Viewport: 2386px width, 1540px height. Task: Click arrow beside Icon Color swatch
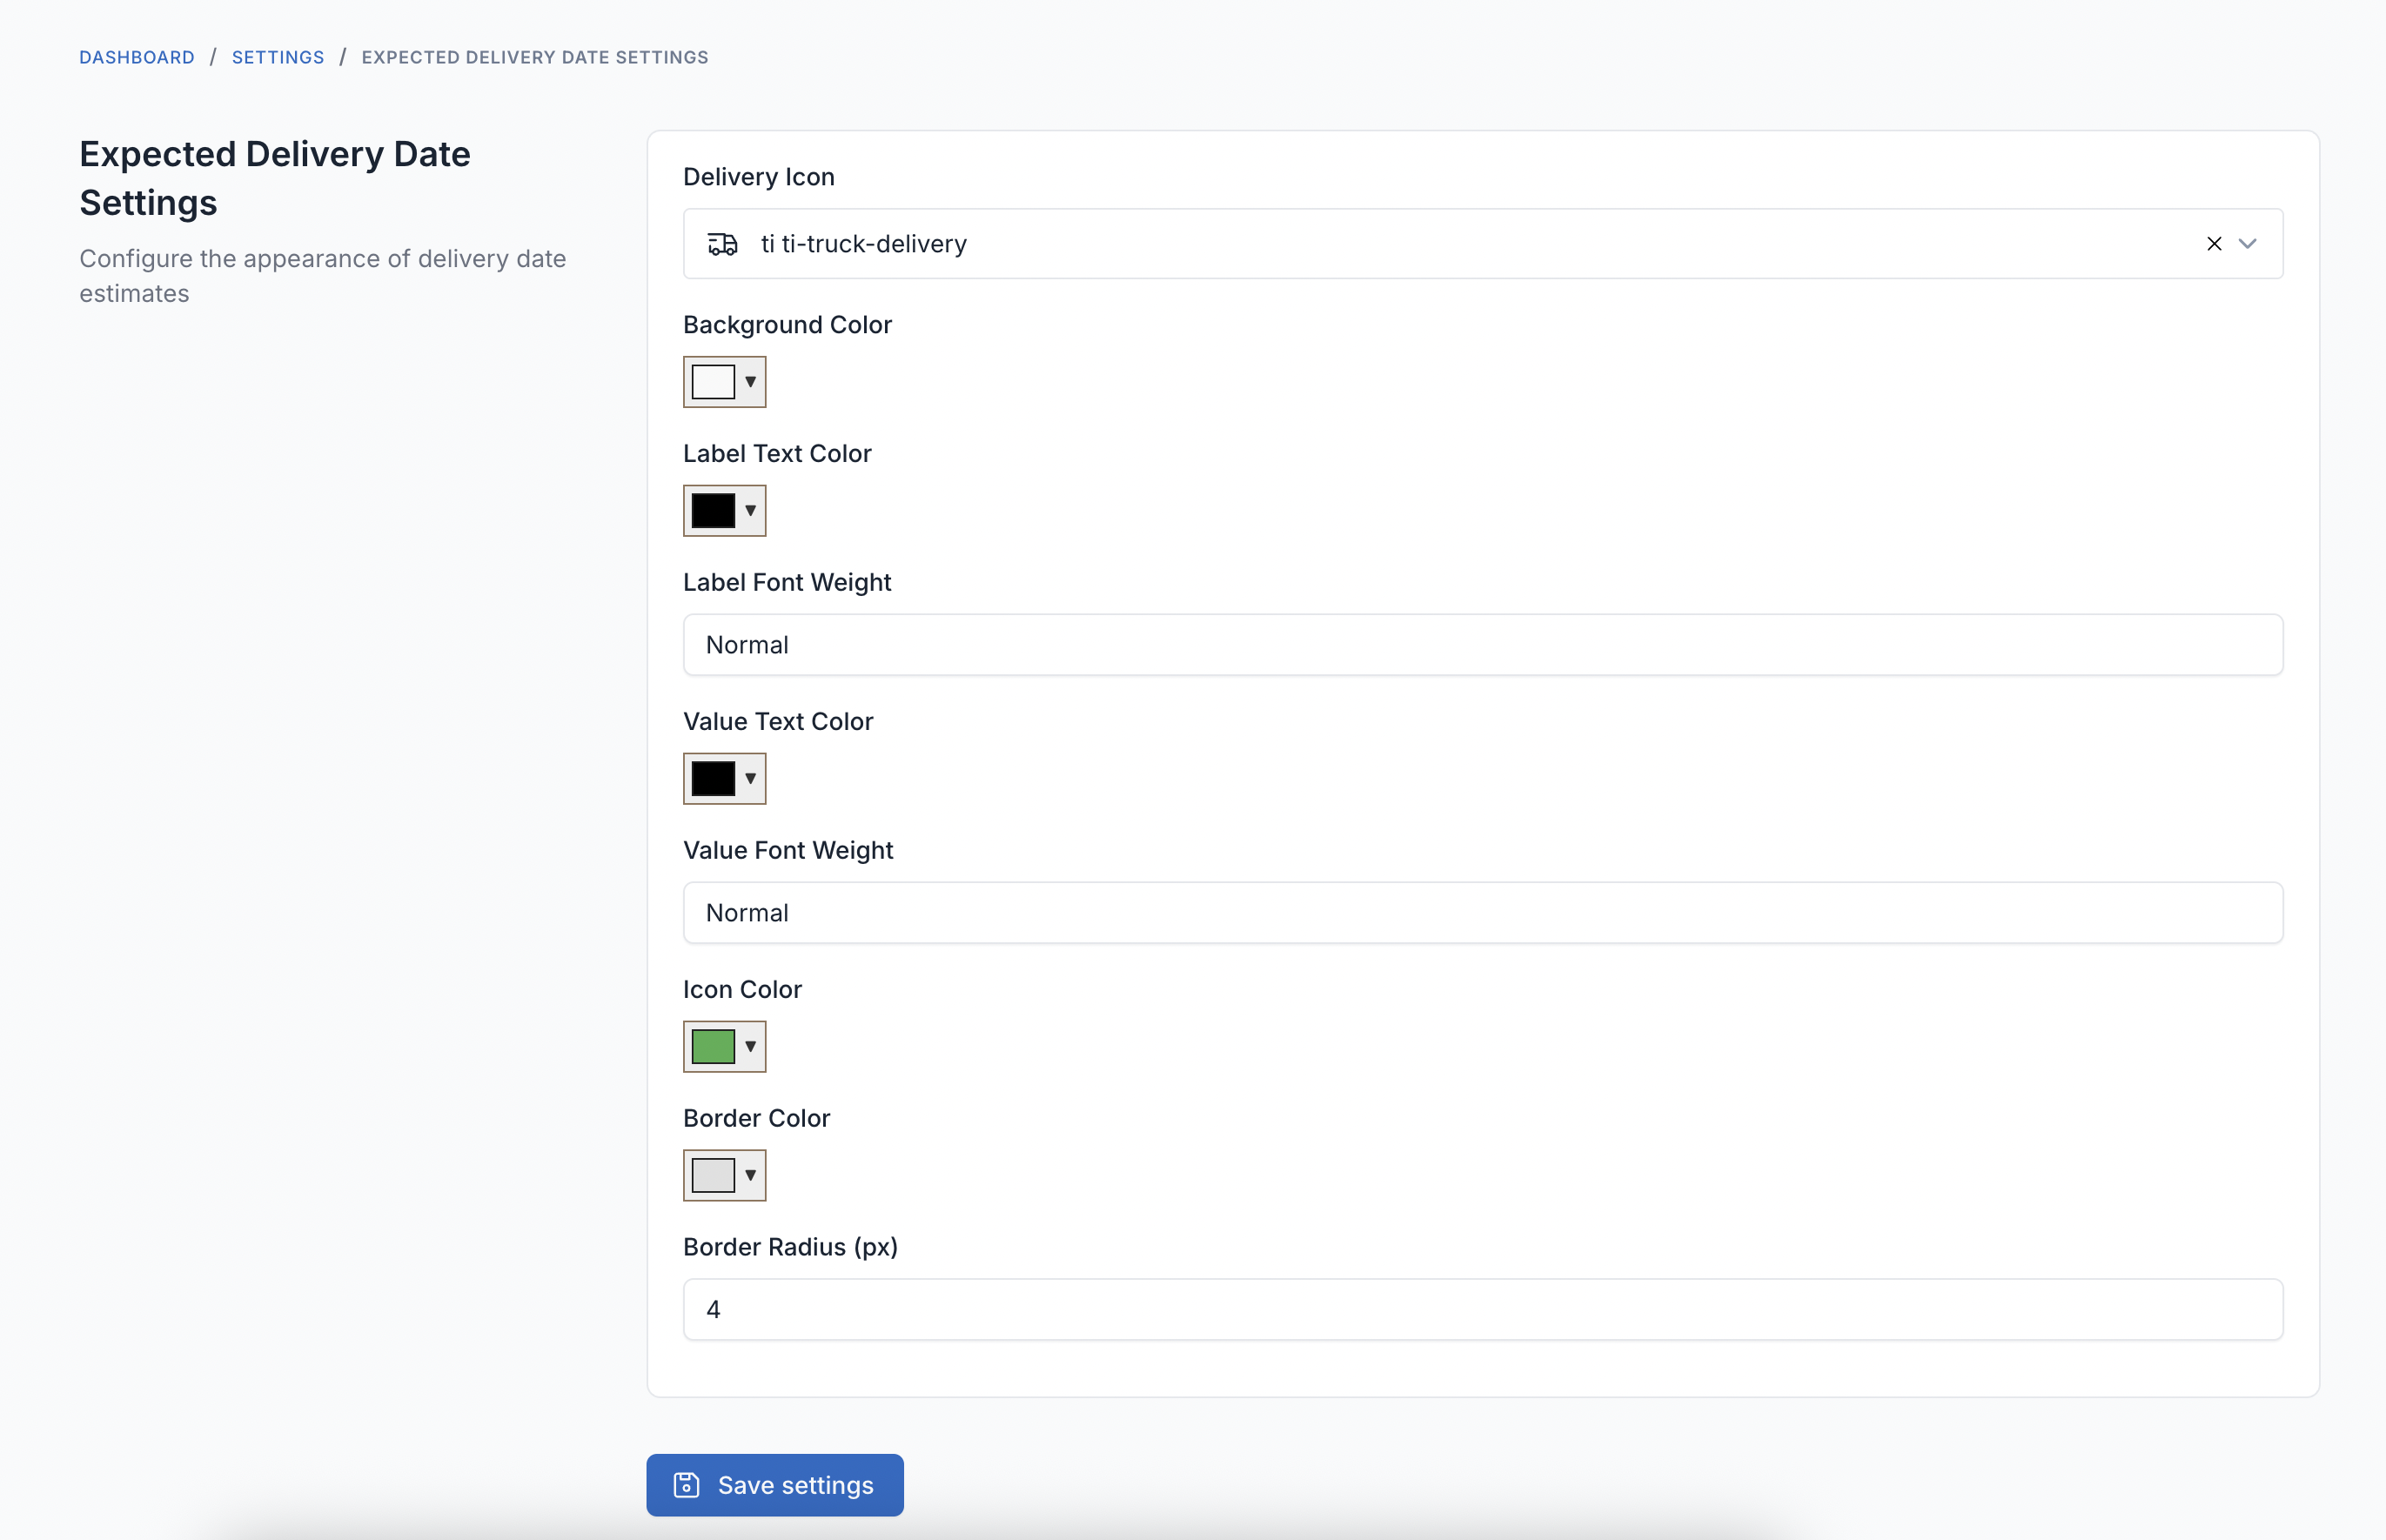(x=750, y=1047)
